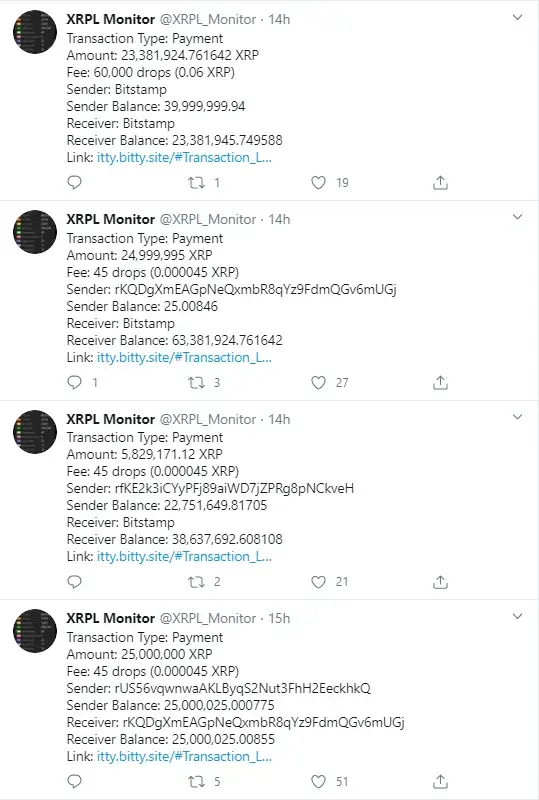Open the @XRPL_Monitor handle on first tweet
This screenshot has width=539, height=800.
pyautogui.click(x=208, y=19)
